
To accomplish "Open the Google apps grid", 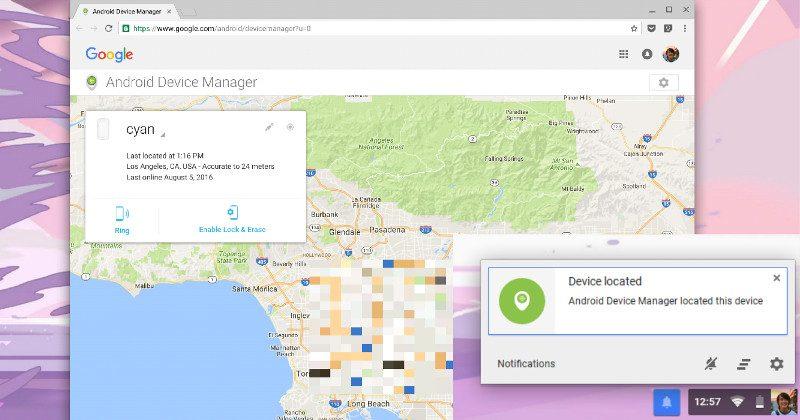I will (624, 54).
